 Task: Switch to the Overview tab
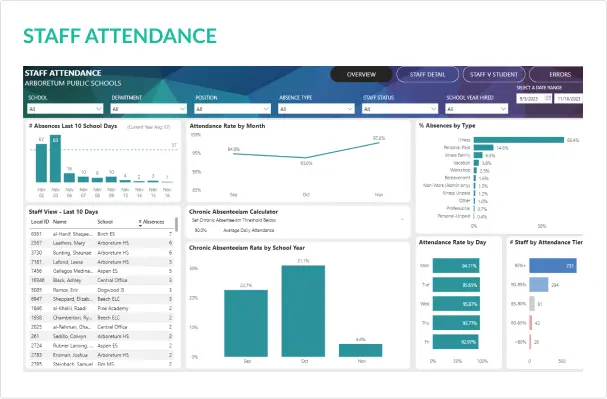pyautogui.click(x=361, y=74)
